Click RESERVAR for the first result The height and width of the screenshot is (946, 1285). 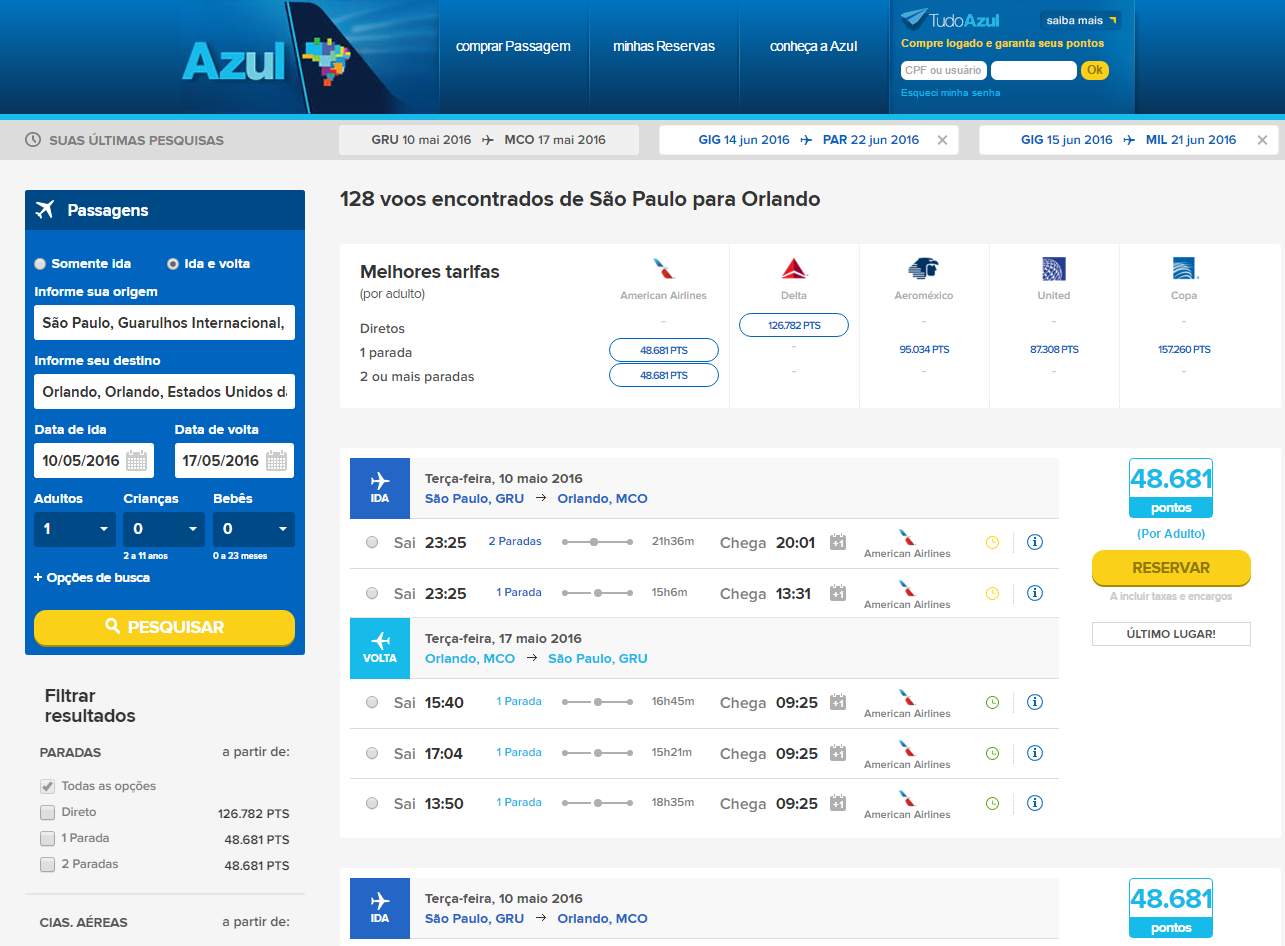coord(1171,567)
